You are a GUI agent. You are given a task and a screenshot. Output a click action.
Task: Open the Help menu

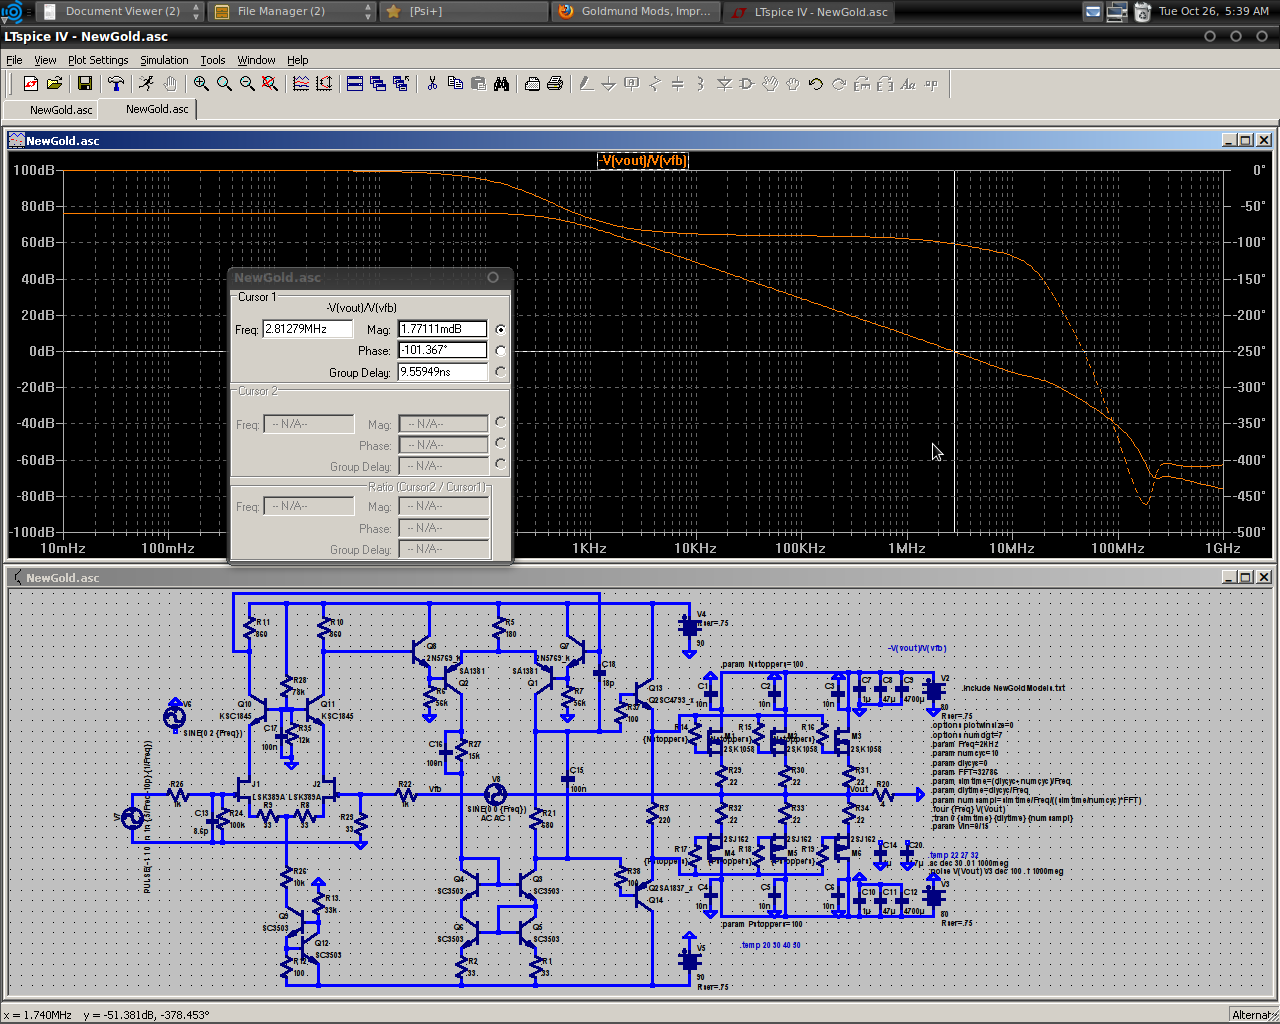(x=298, y=60)
